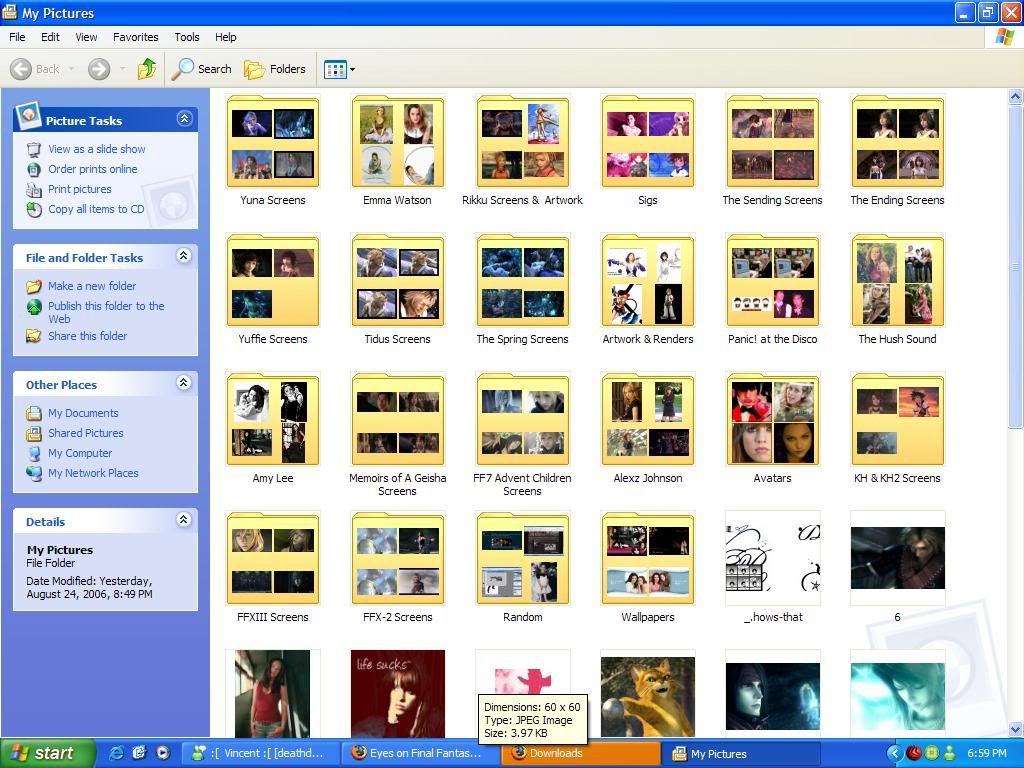Go up one folder level
Image resolution: width=1024 pixels, height=768 pixels.
click(x=147, y=69)
